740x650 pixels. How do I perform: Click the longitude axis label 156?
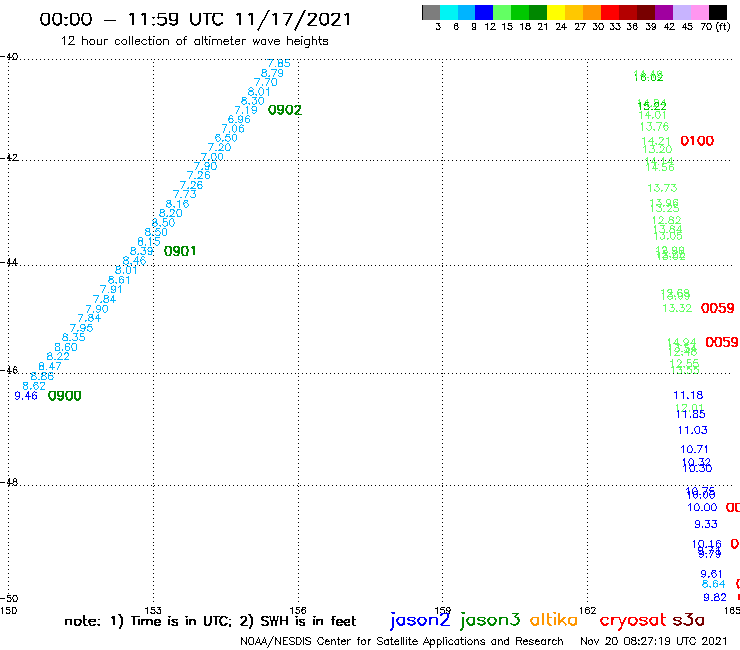(x=298, y=611)
